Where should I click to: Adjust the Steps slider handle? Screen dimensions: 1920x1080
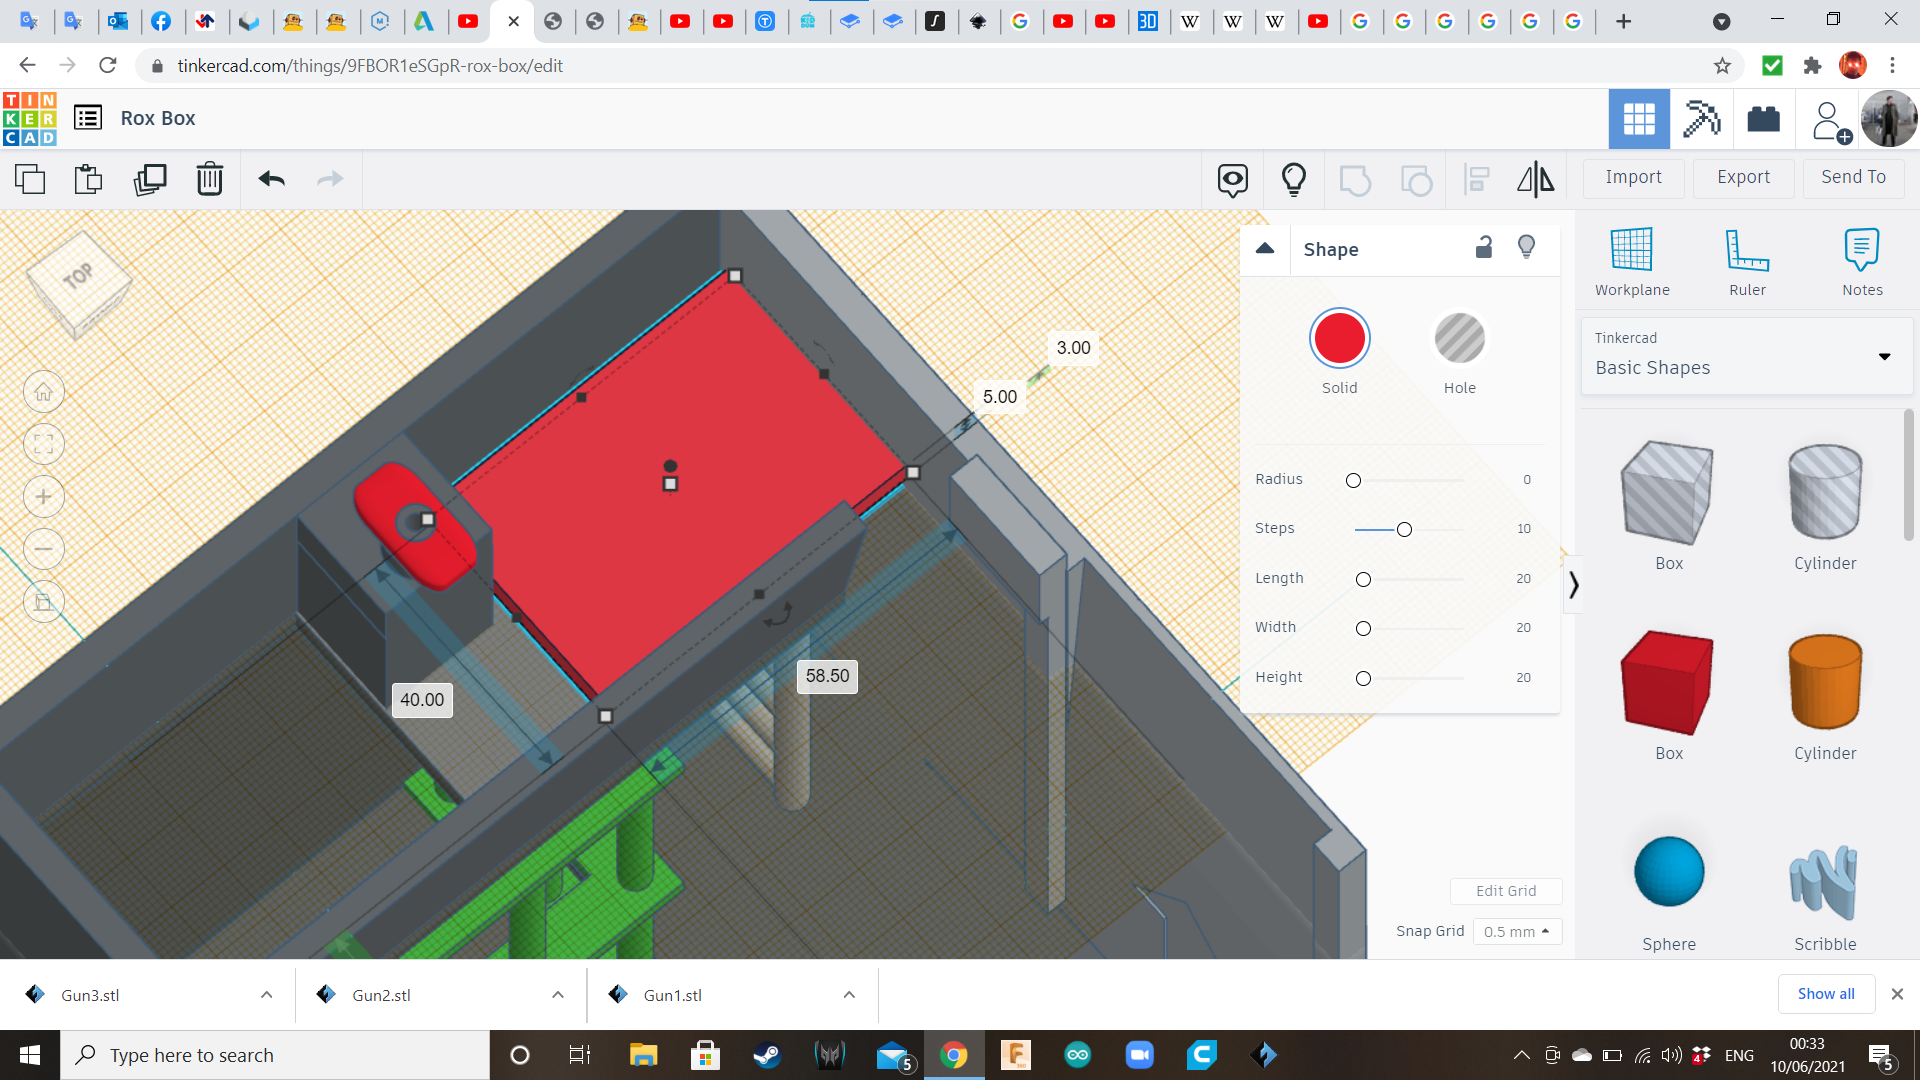1404,529
